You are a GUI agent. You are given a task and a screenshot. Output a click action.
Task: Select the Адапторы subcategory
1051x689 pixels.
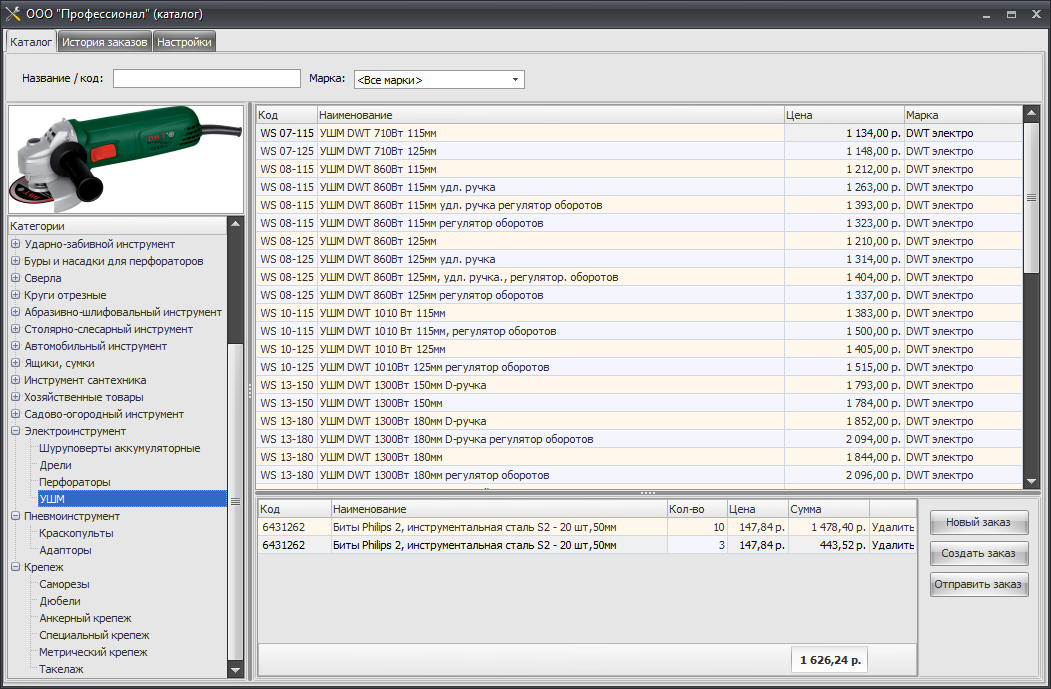(65, 550)
